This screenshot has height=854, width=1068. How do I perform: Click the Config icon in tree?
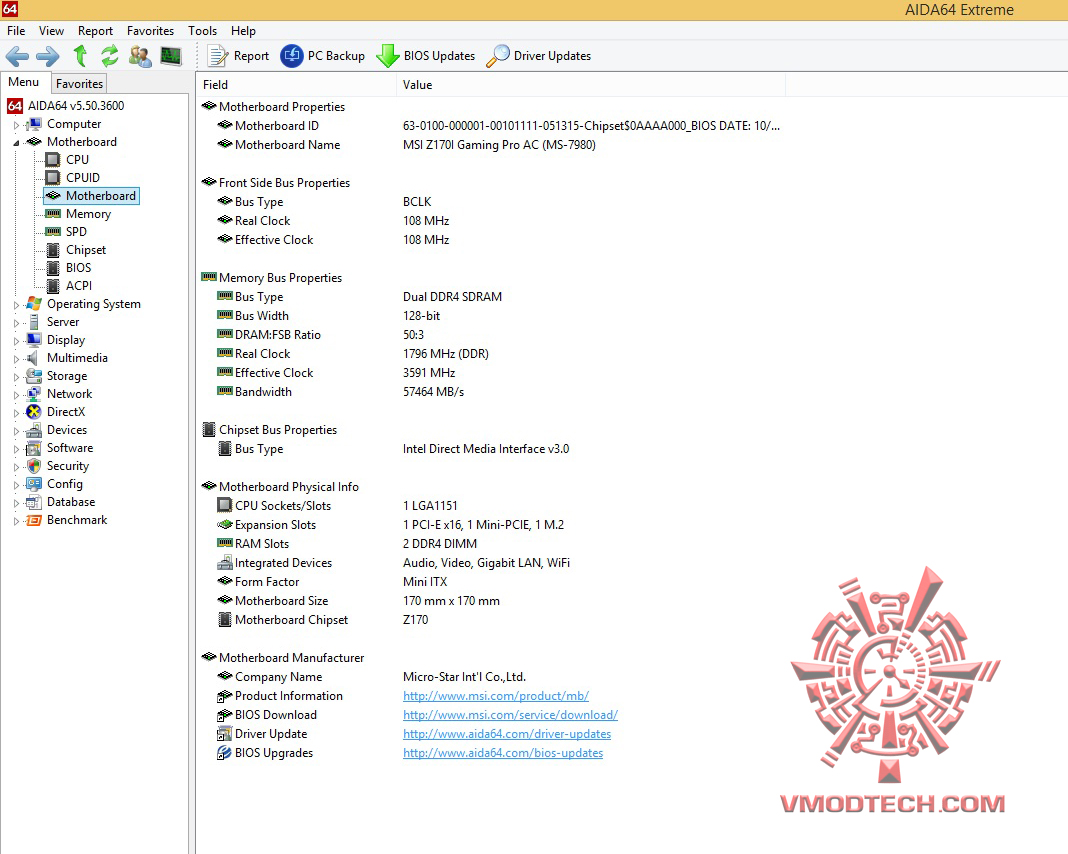coord(34,484)
